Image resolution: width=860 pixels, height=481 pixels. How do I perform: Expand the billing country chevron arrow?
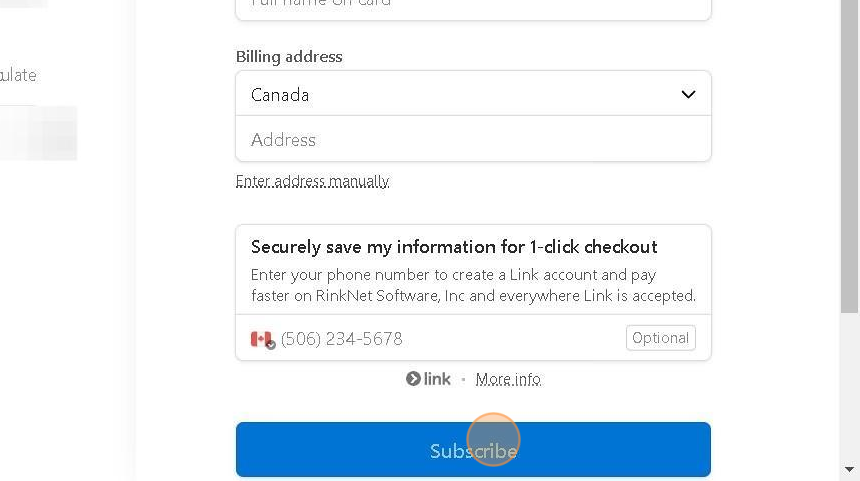pyautogui.click(x=688, y=94)
